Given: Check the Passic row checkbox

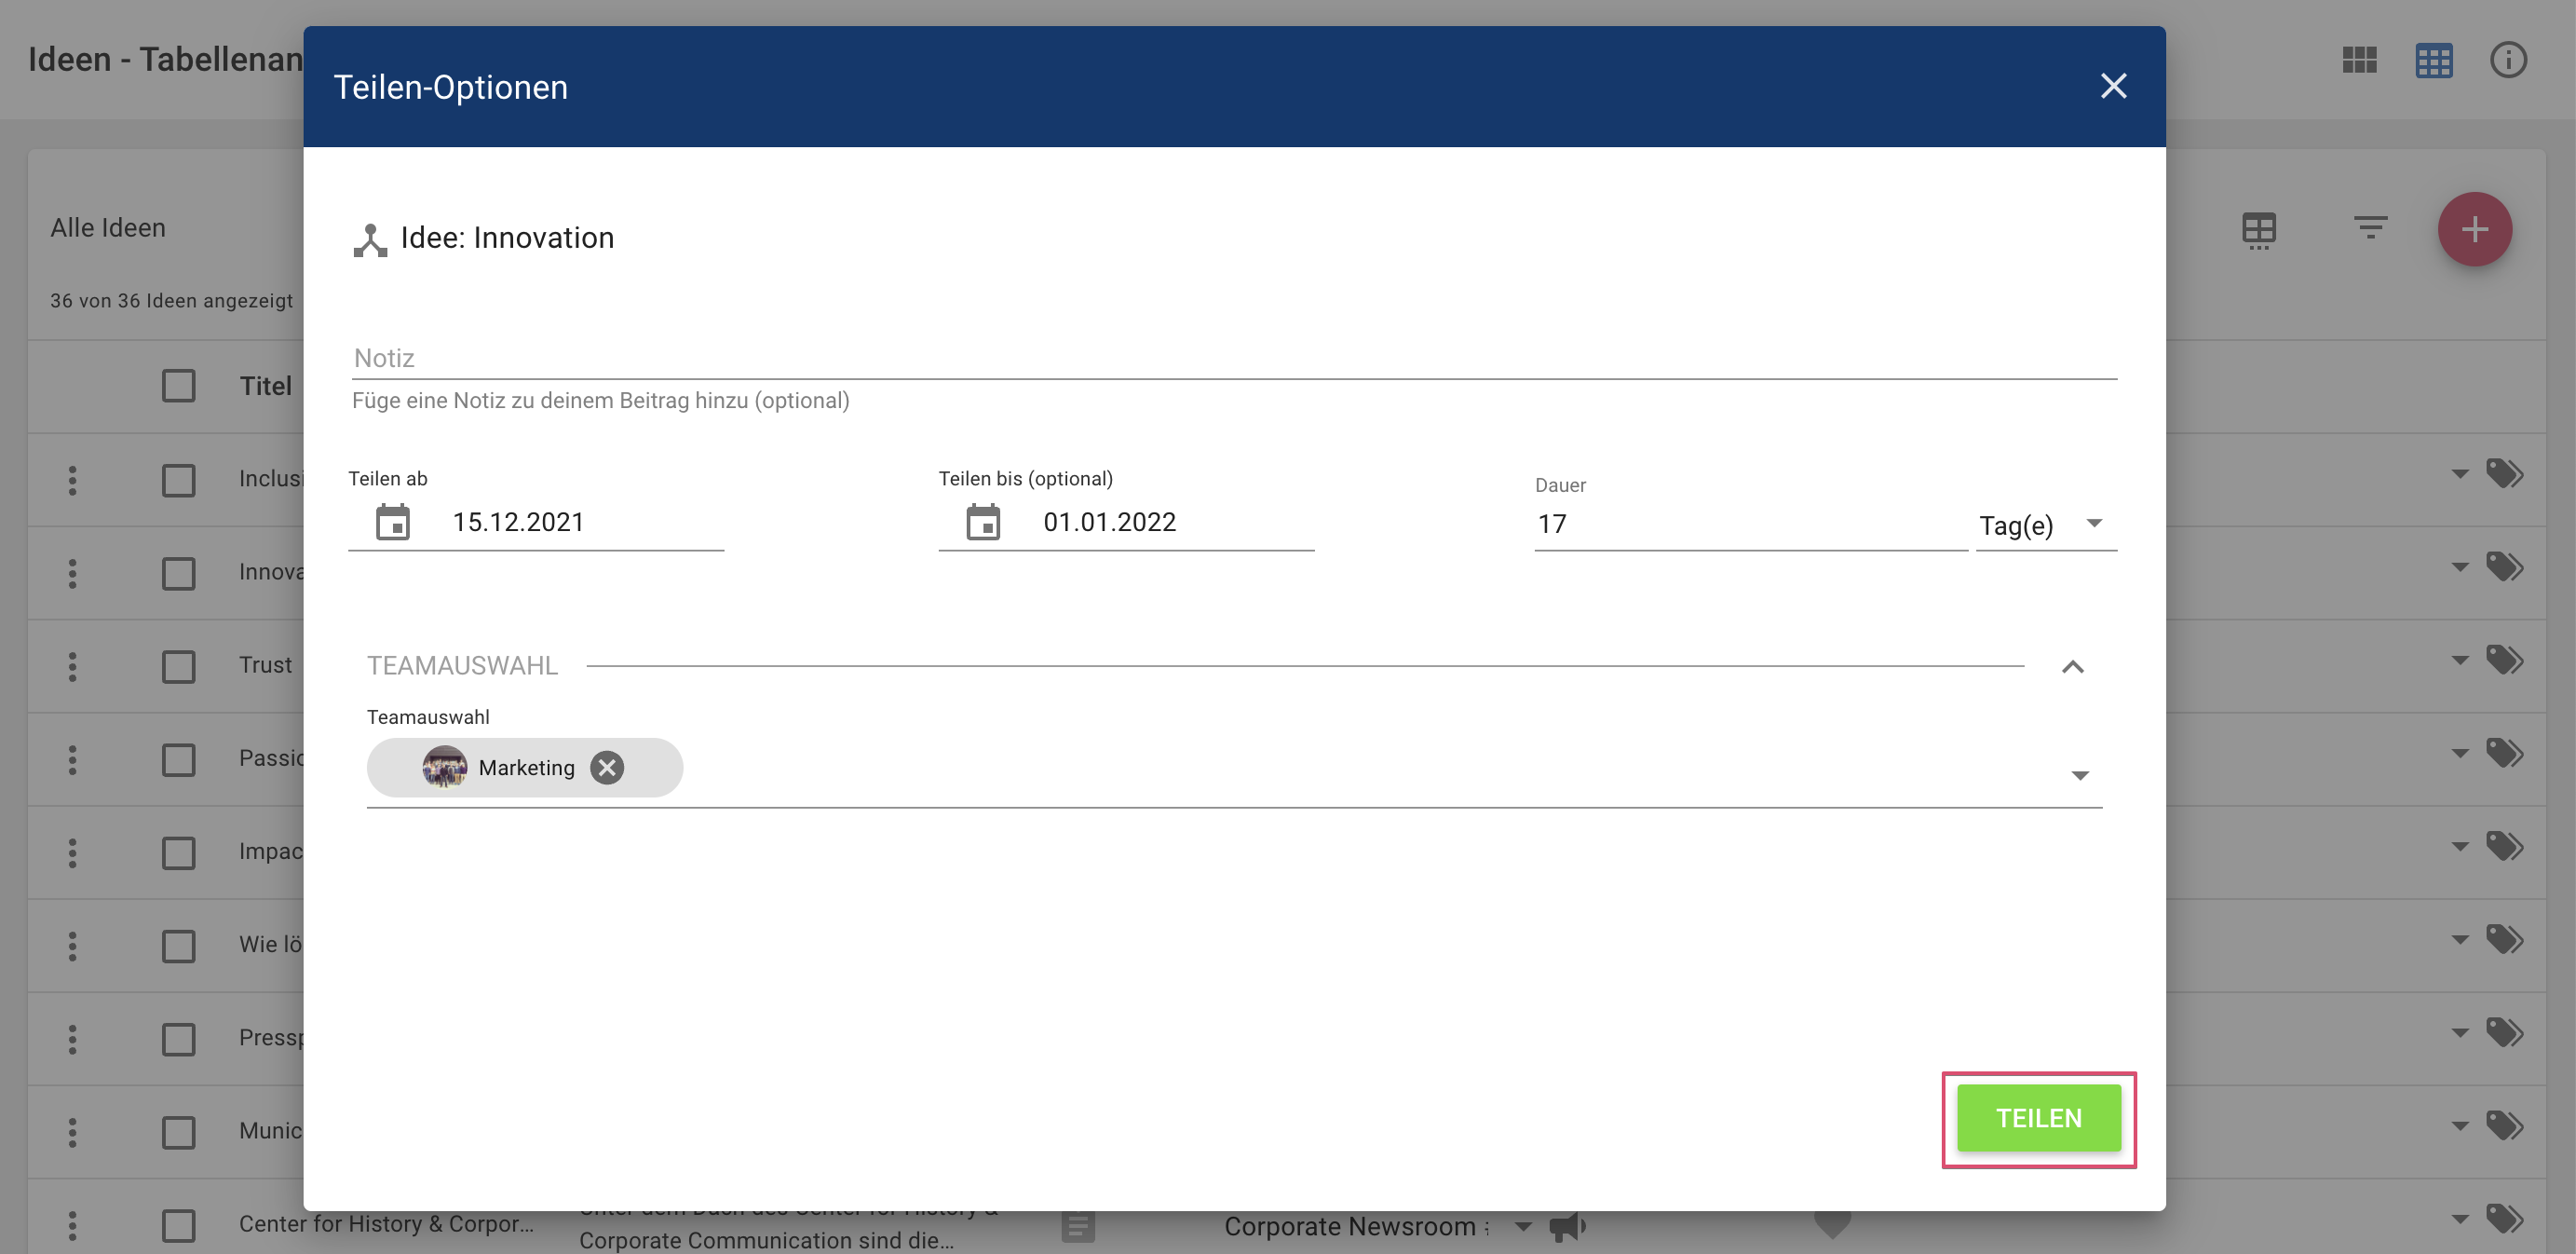Looking at the screenshot, I should [179, 759].
